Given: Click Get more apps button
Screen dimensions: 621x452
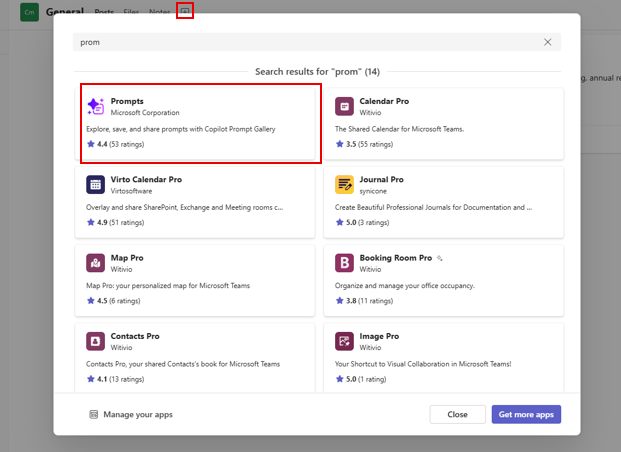Looking at the screenshot, I should (x=526, y=414).
